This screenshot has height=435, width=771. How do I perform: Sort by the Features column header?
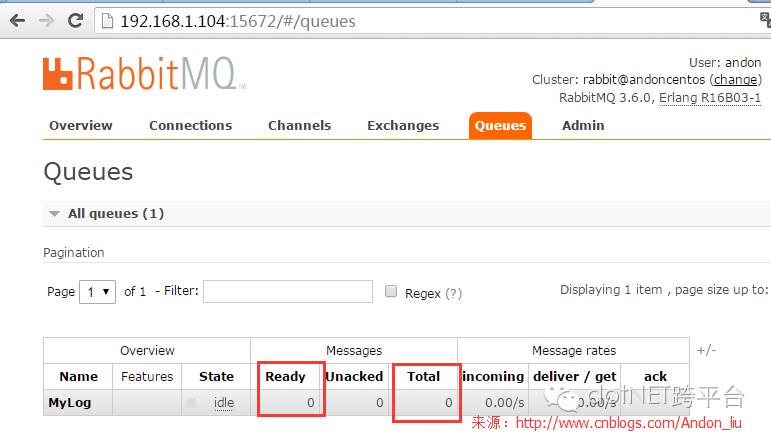pyautogui.click(x=147, y=377)
